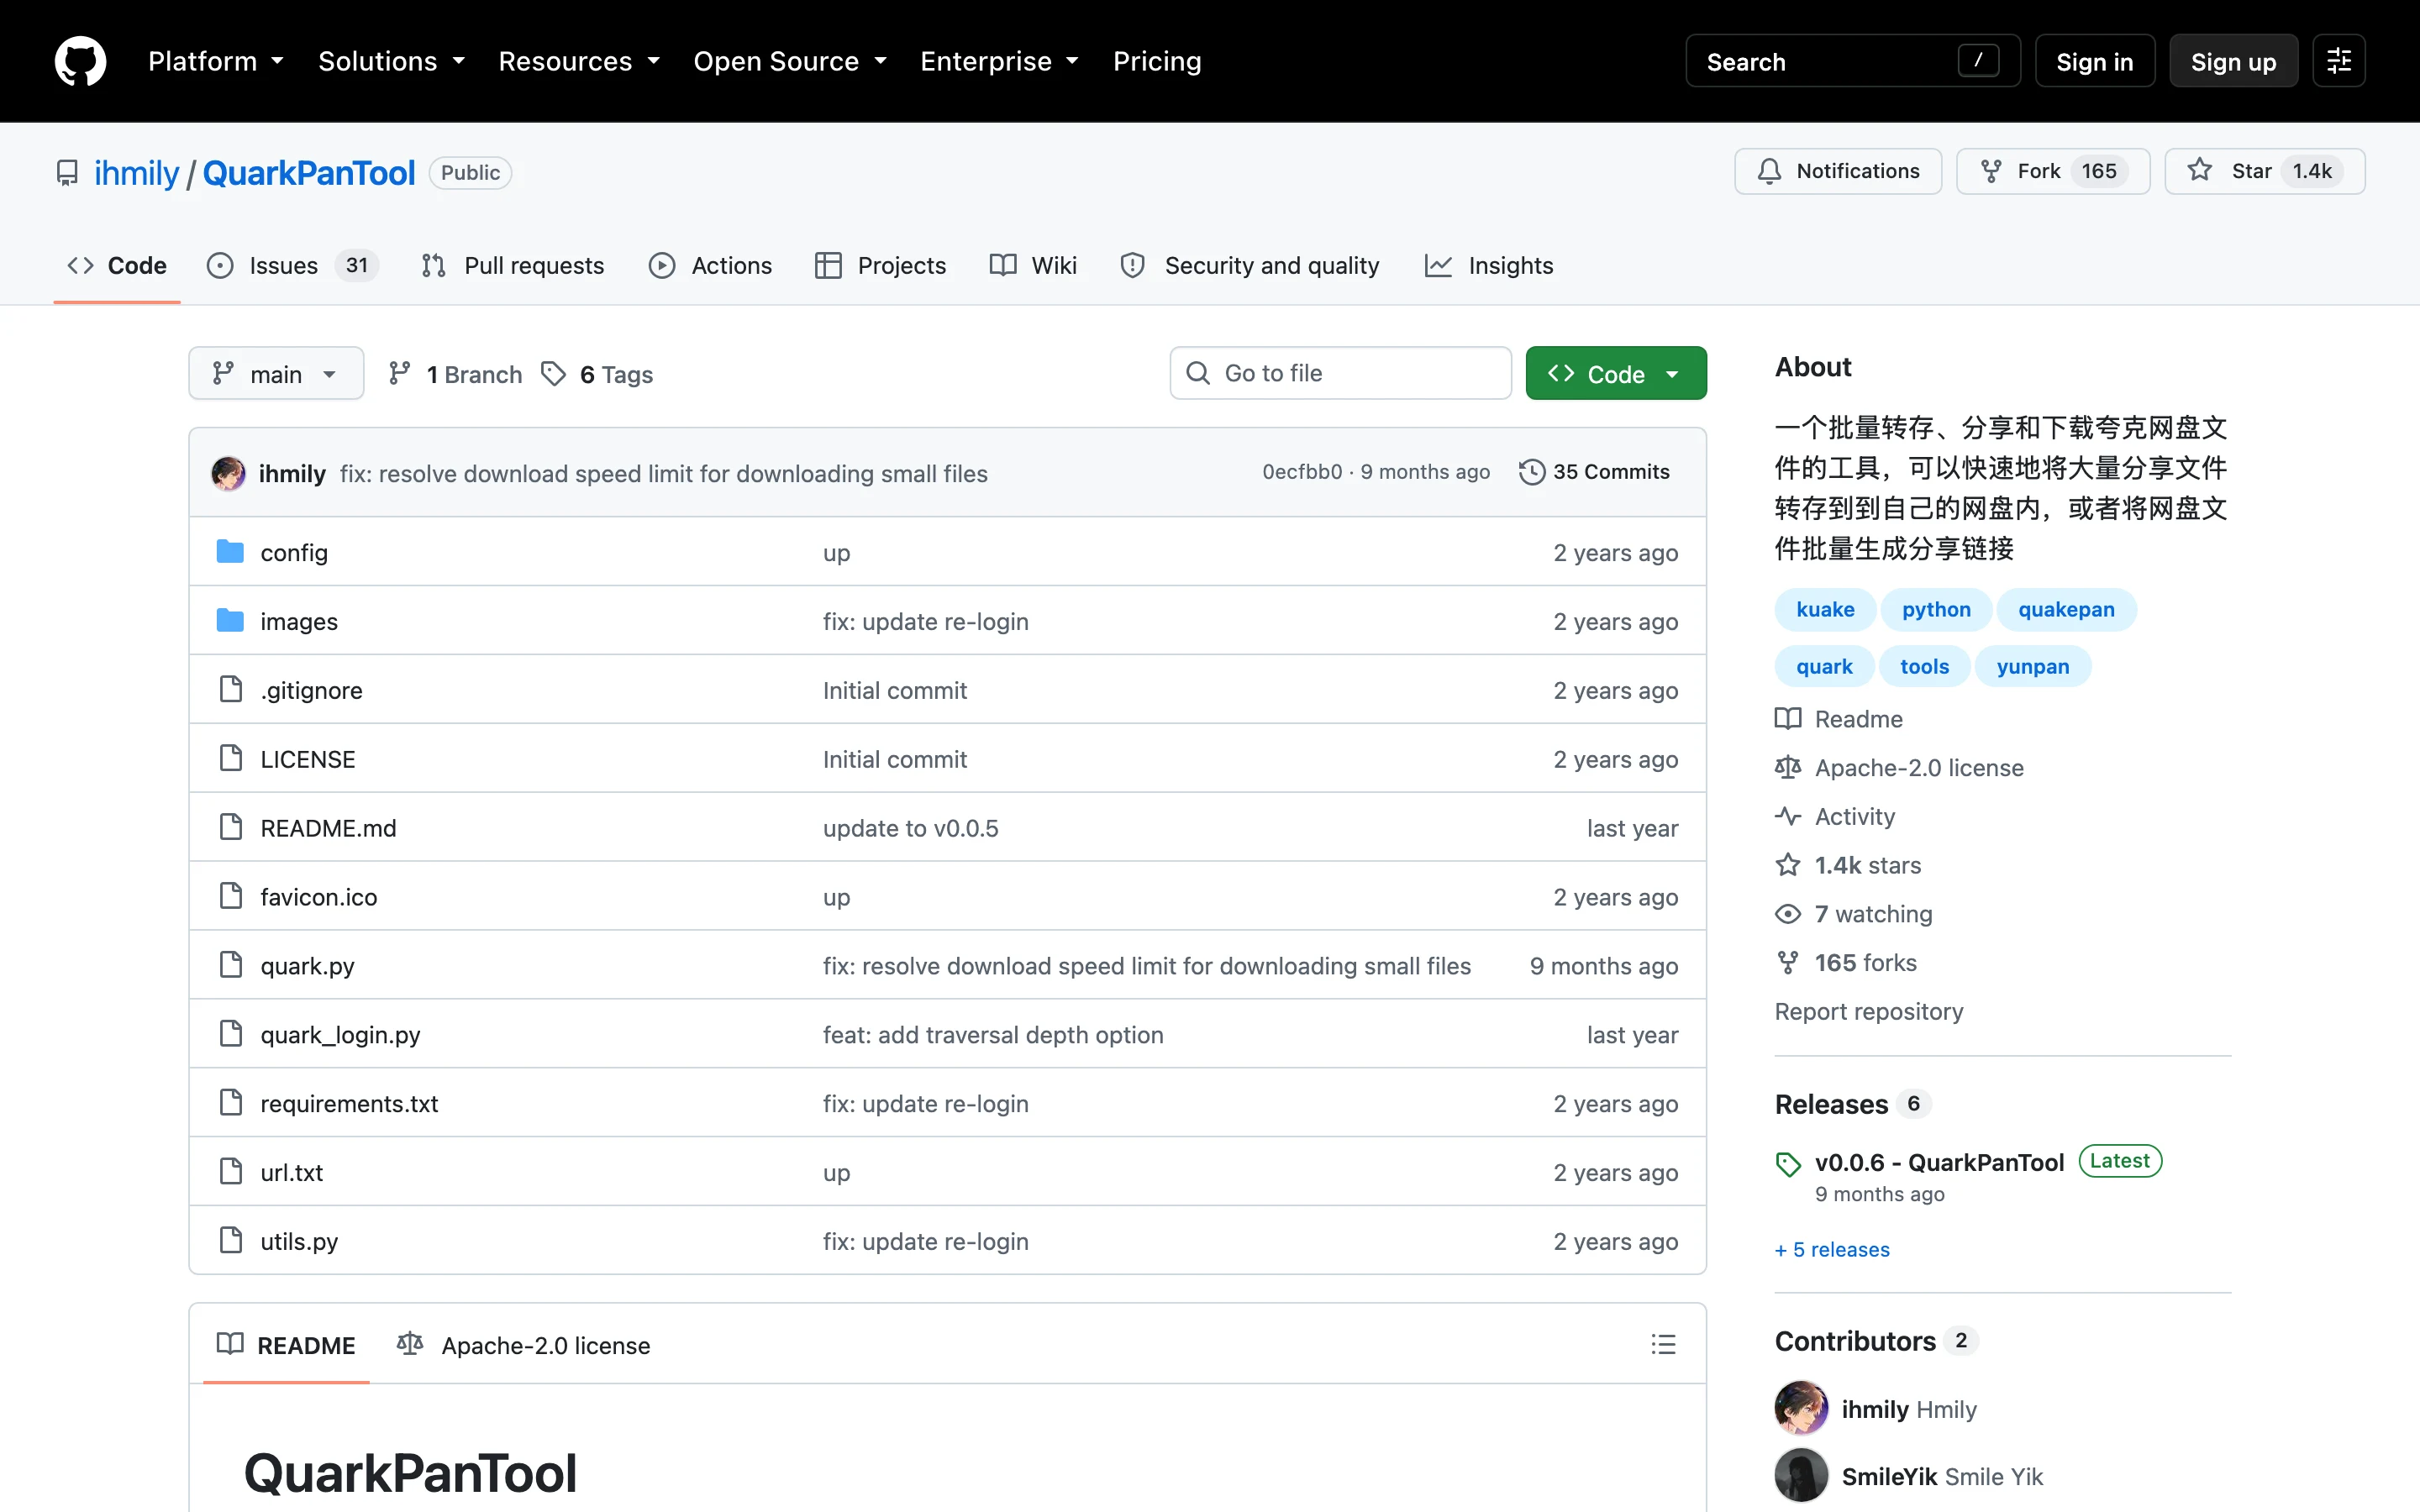Expand the Solutions menu
The width and height of the screenshot is (2420, 1512).
coord(392,61)
